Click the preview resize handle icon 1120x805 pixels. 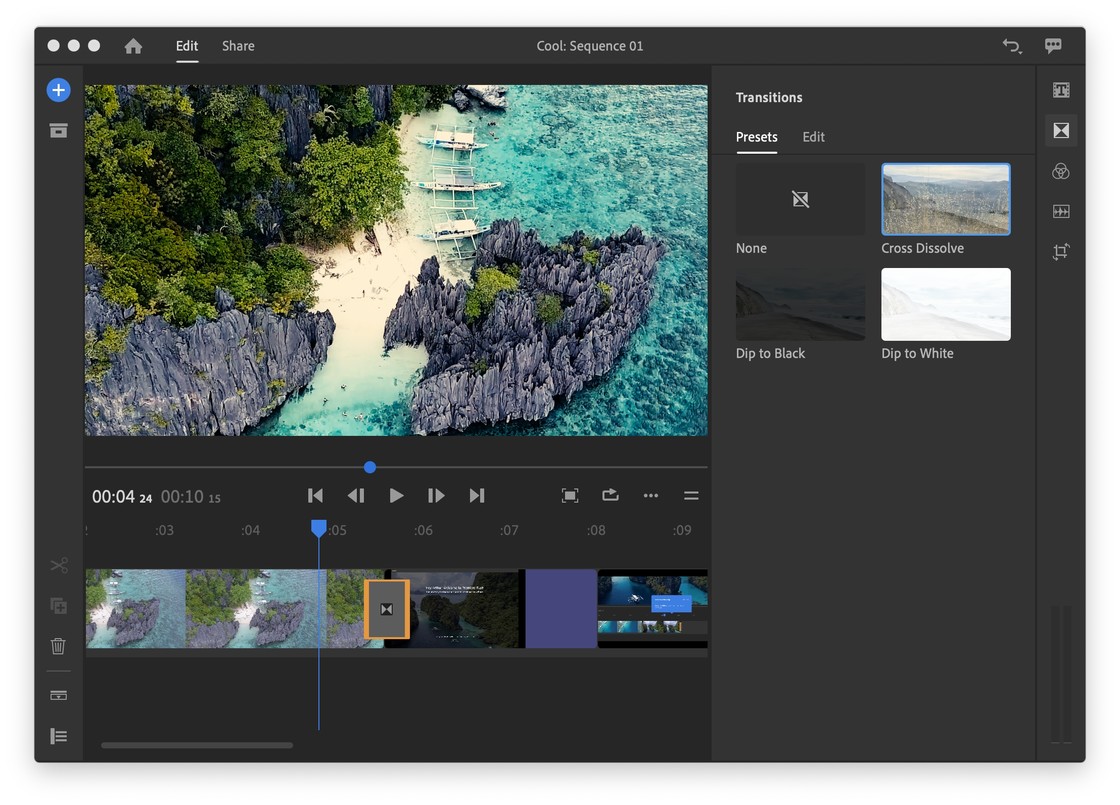(691, 496)
